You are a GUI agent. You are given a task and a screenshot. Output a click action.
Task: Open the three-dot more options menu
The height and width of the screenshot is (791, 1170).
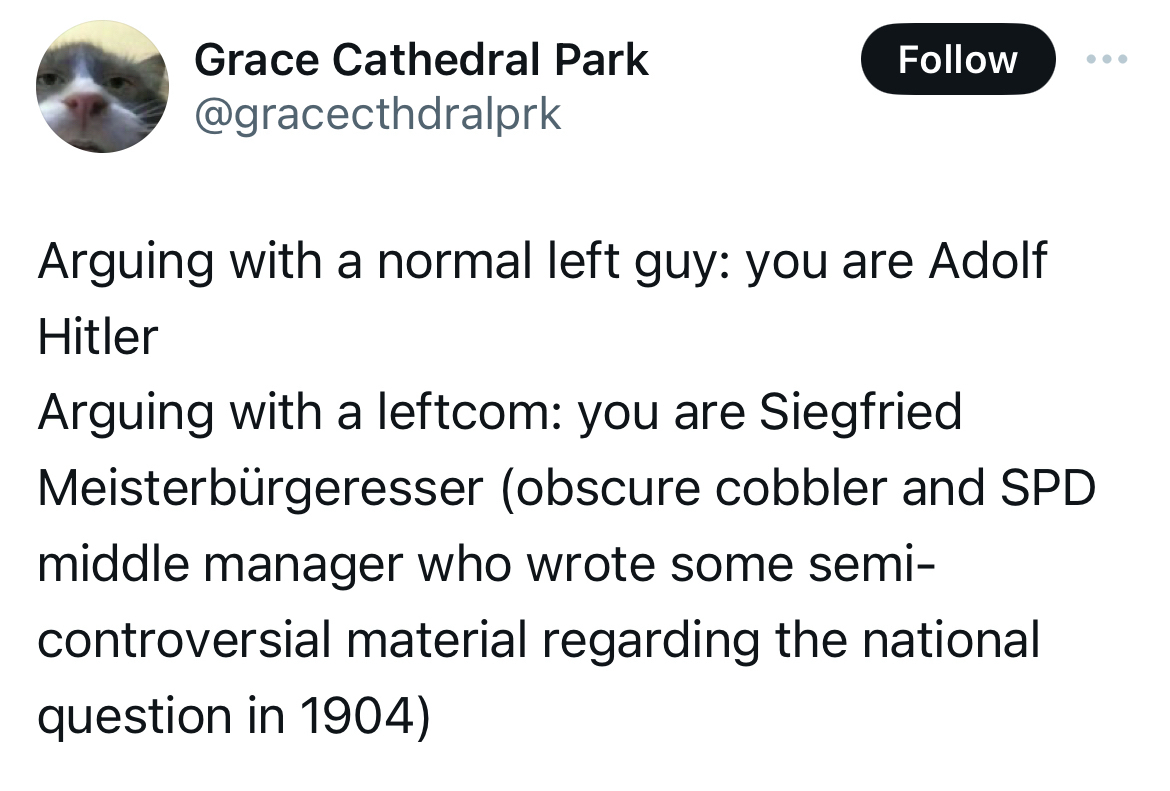click(1106, 60)
